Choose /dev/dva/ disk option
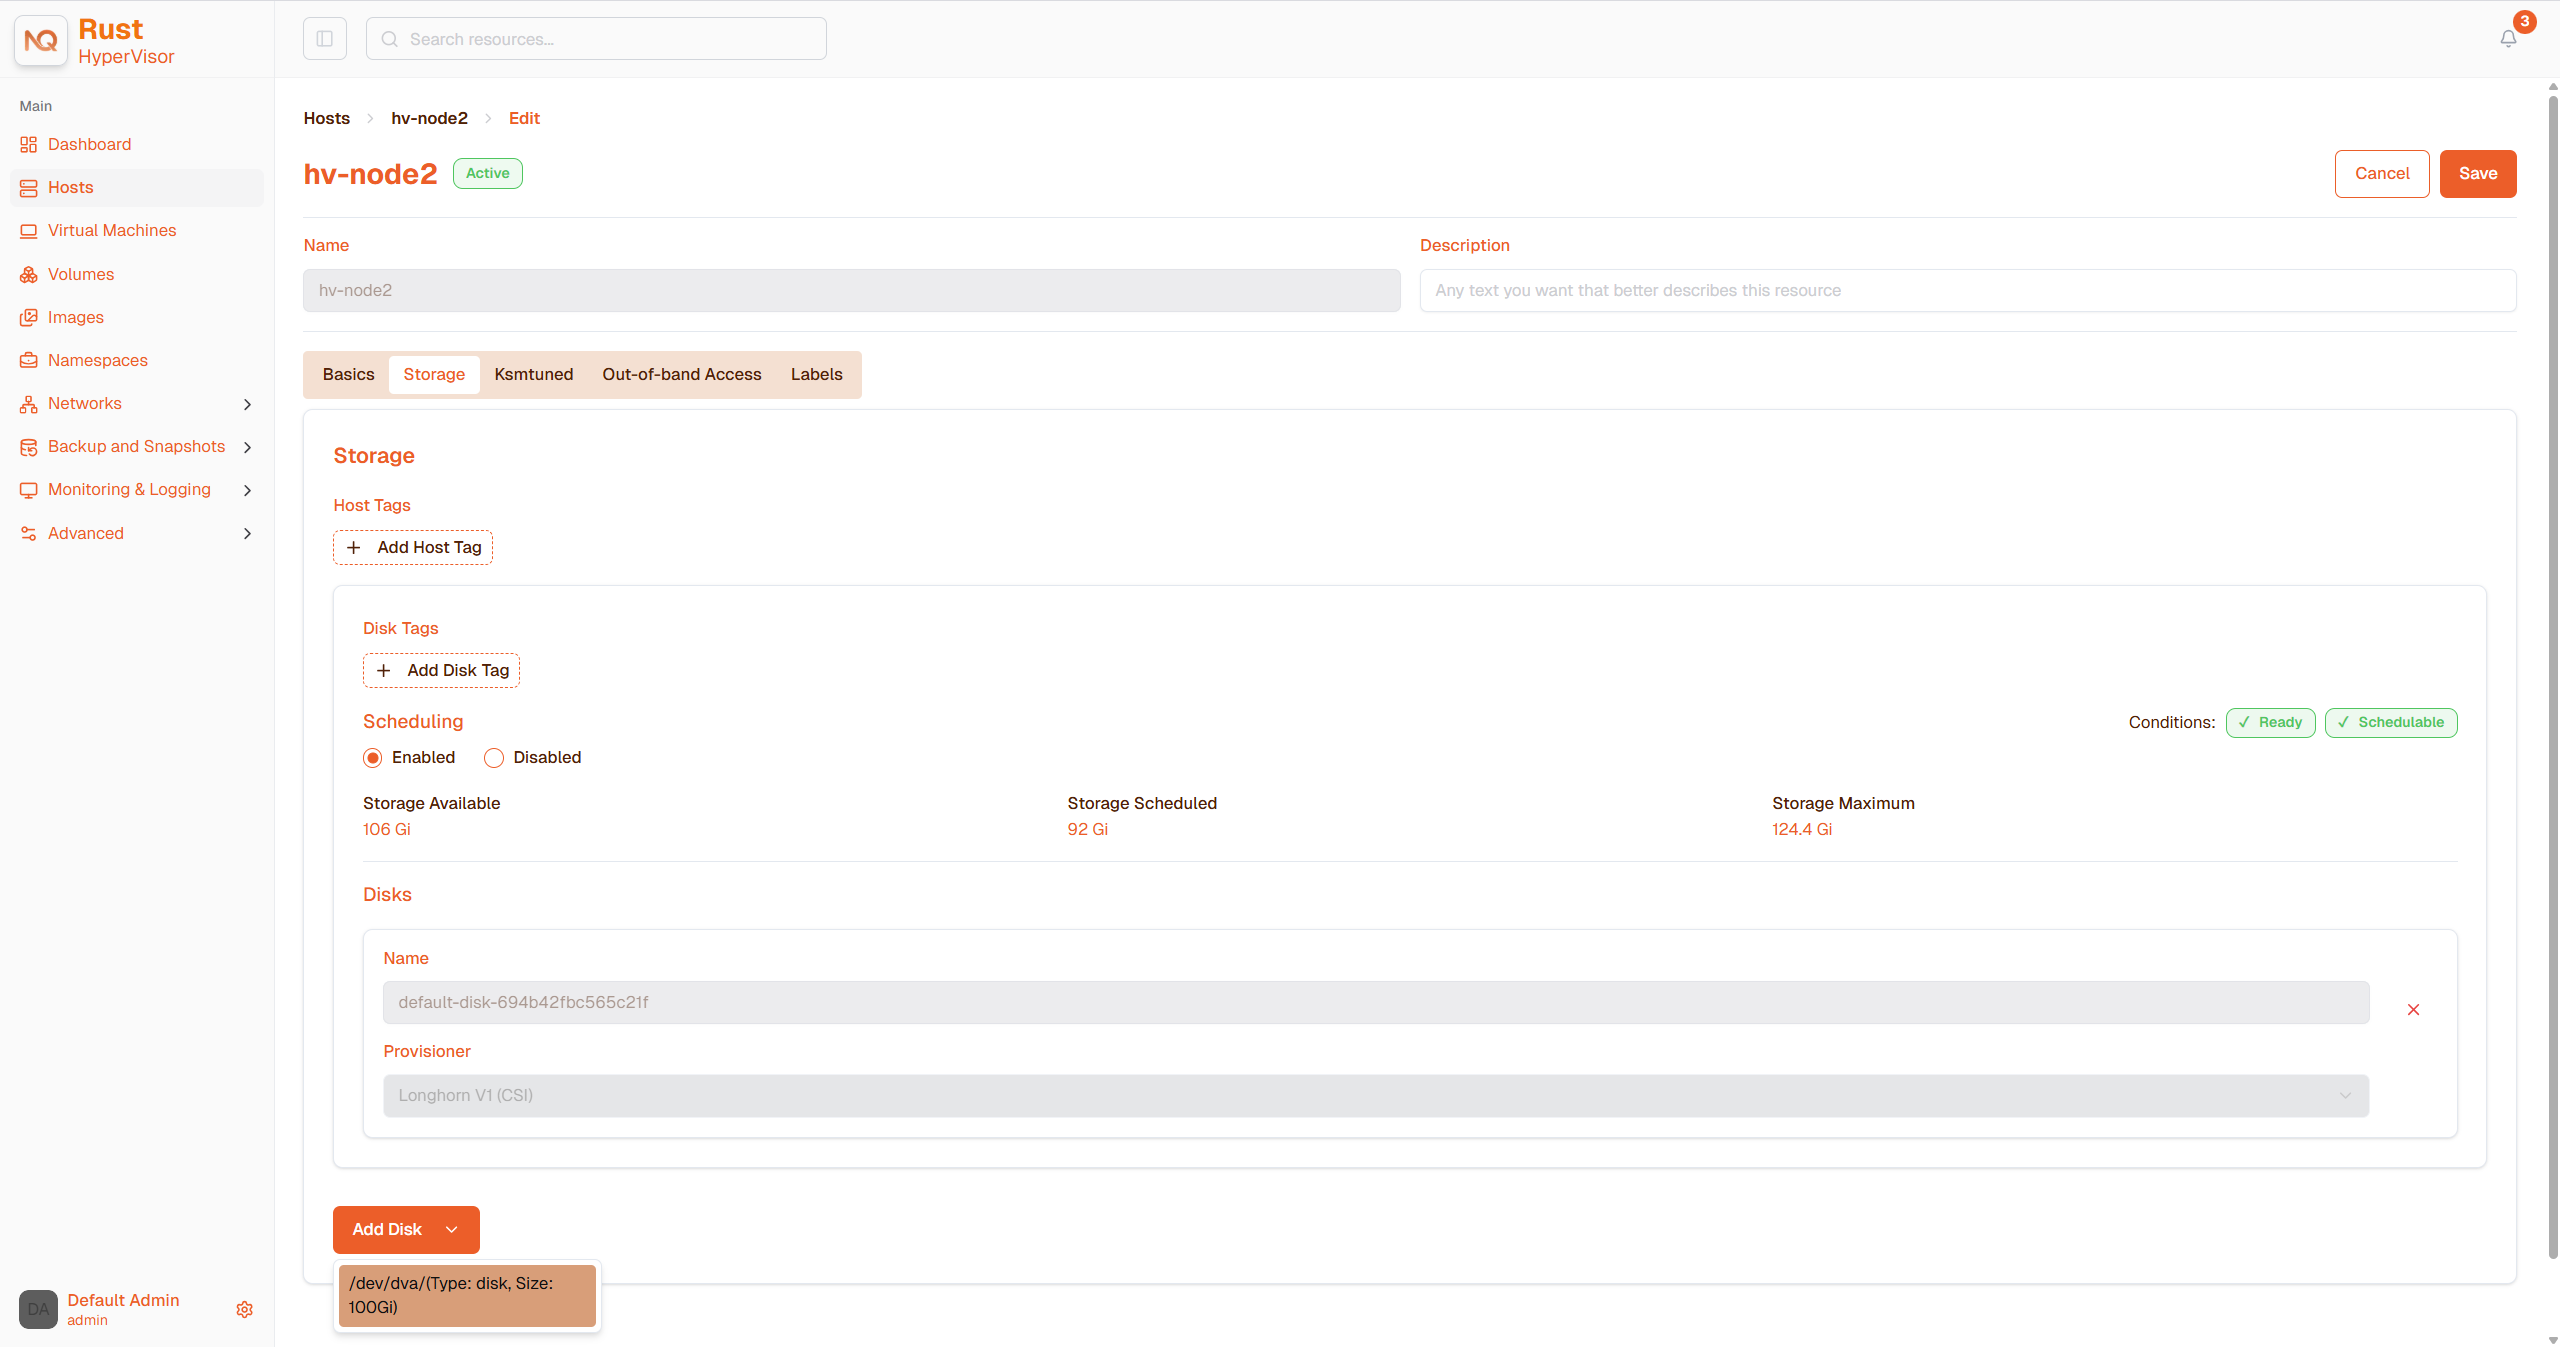Image resolution: width=2560 pixels, height=1347 pixels. [467, 1296]
